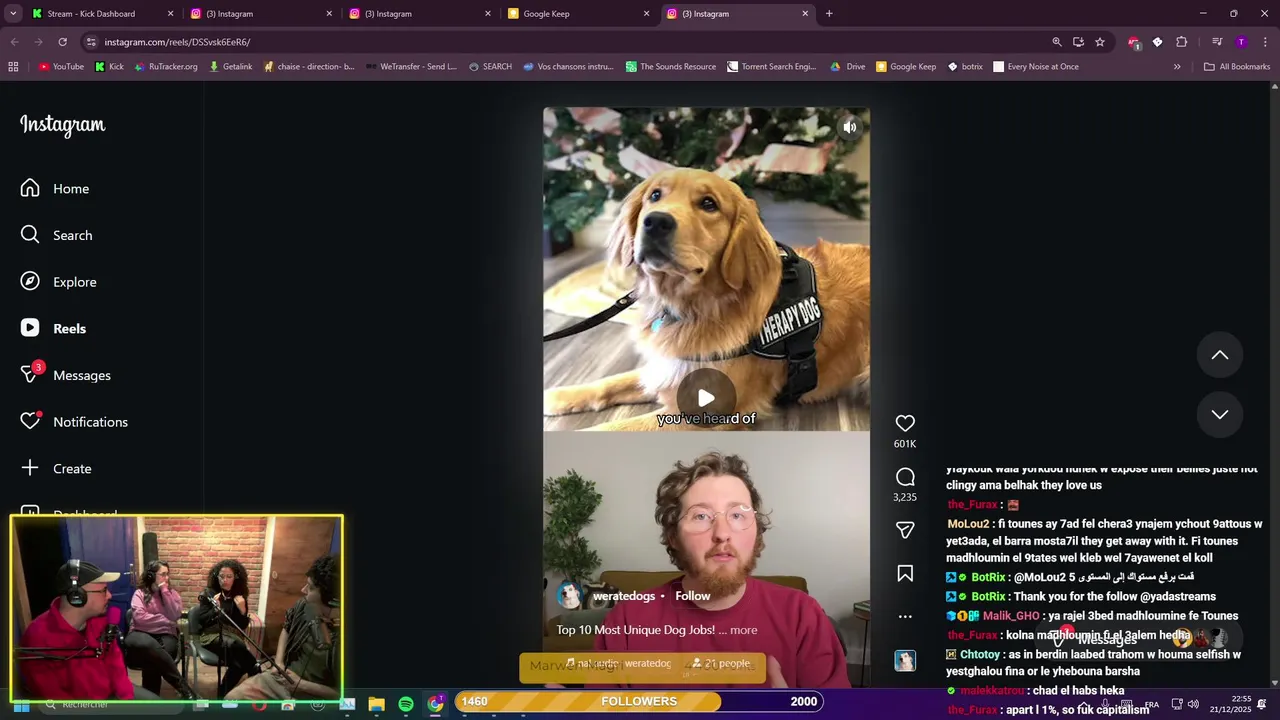Toggle reel sound with the speaker icon
1280x720 pixels.
click(849, 127)
